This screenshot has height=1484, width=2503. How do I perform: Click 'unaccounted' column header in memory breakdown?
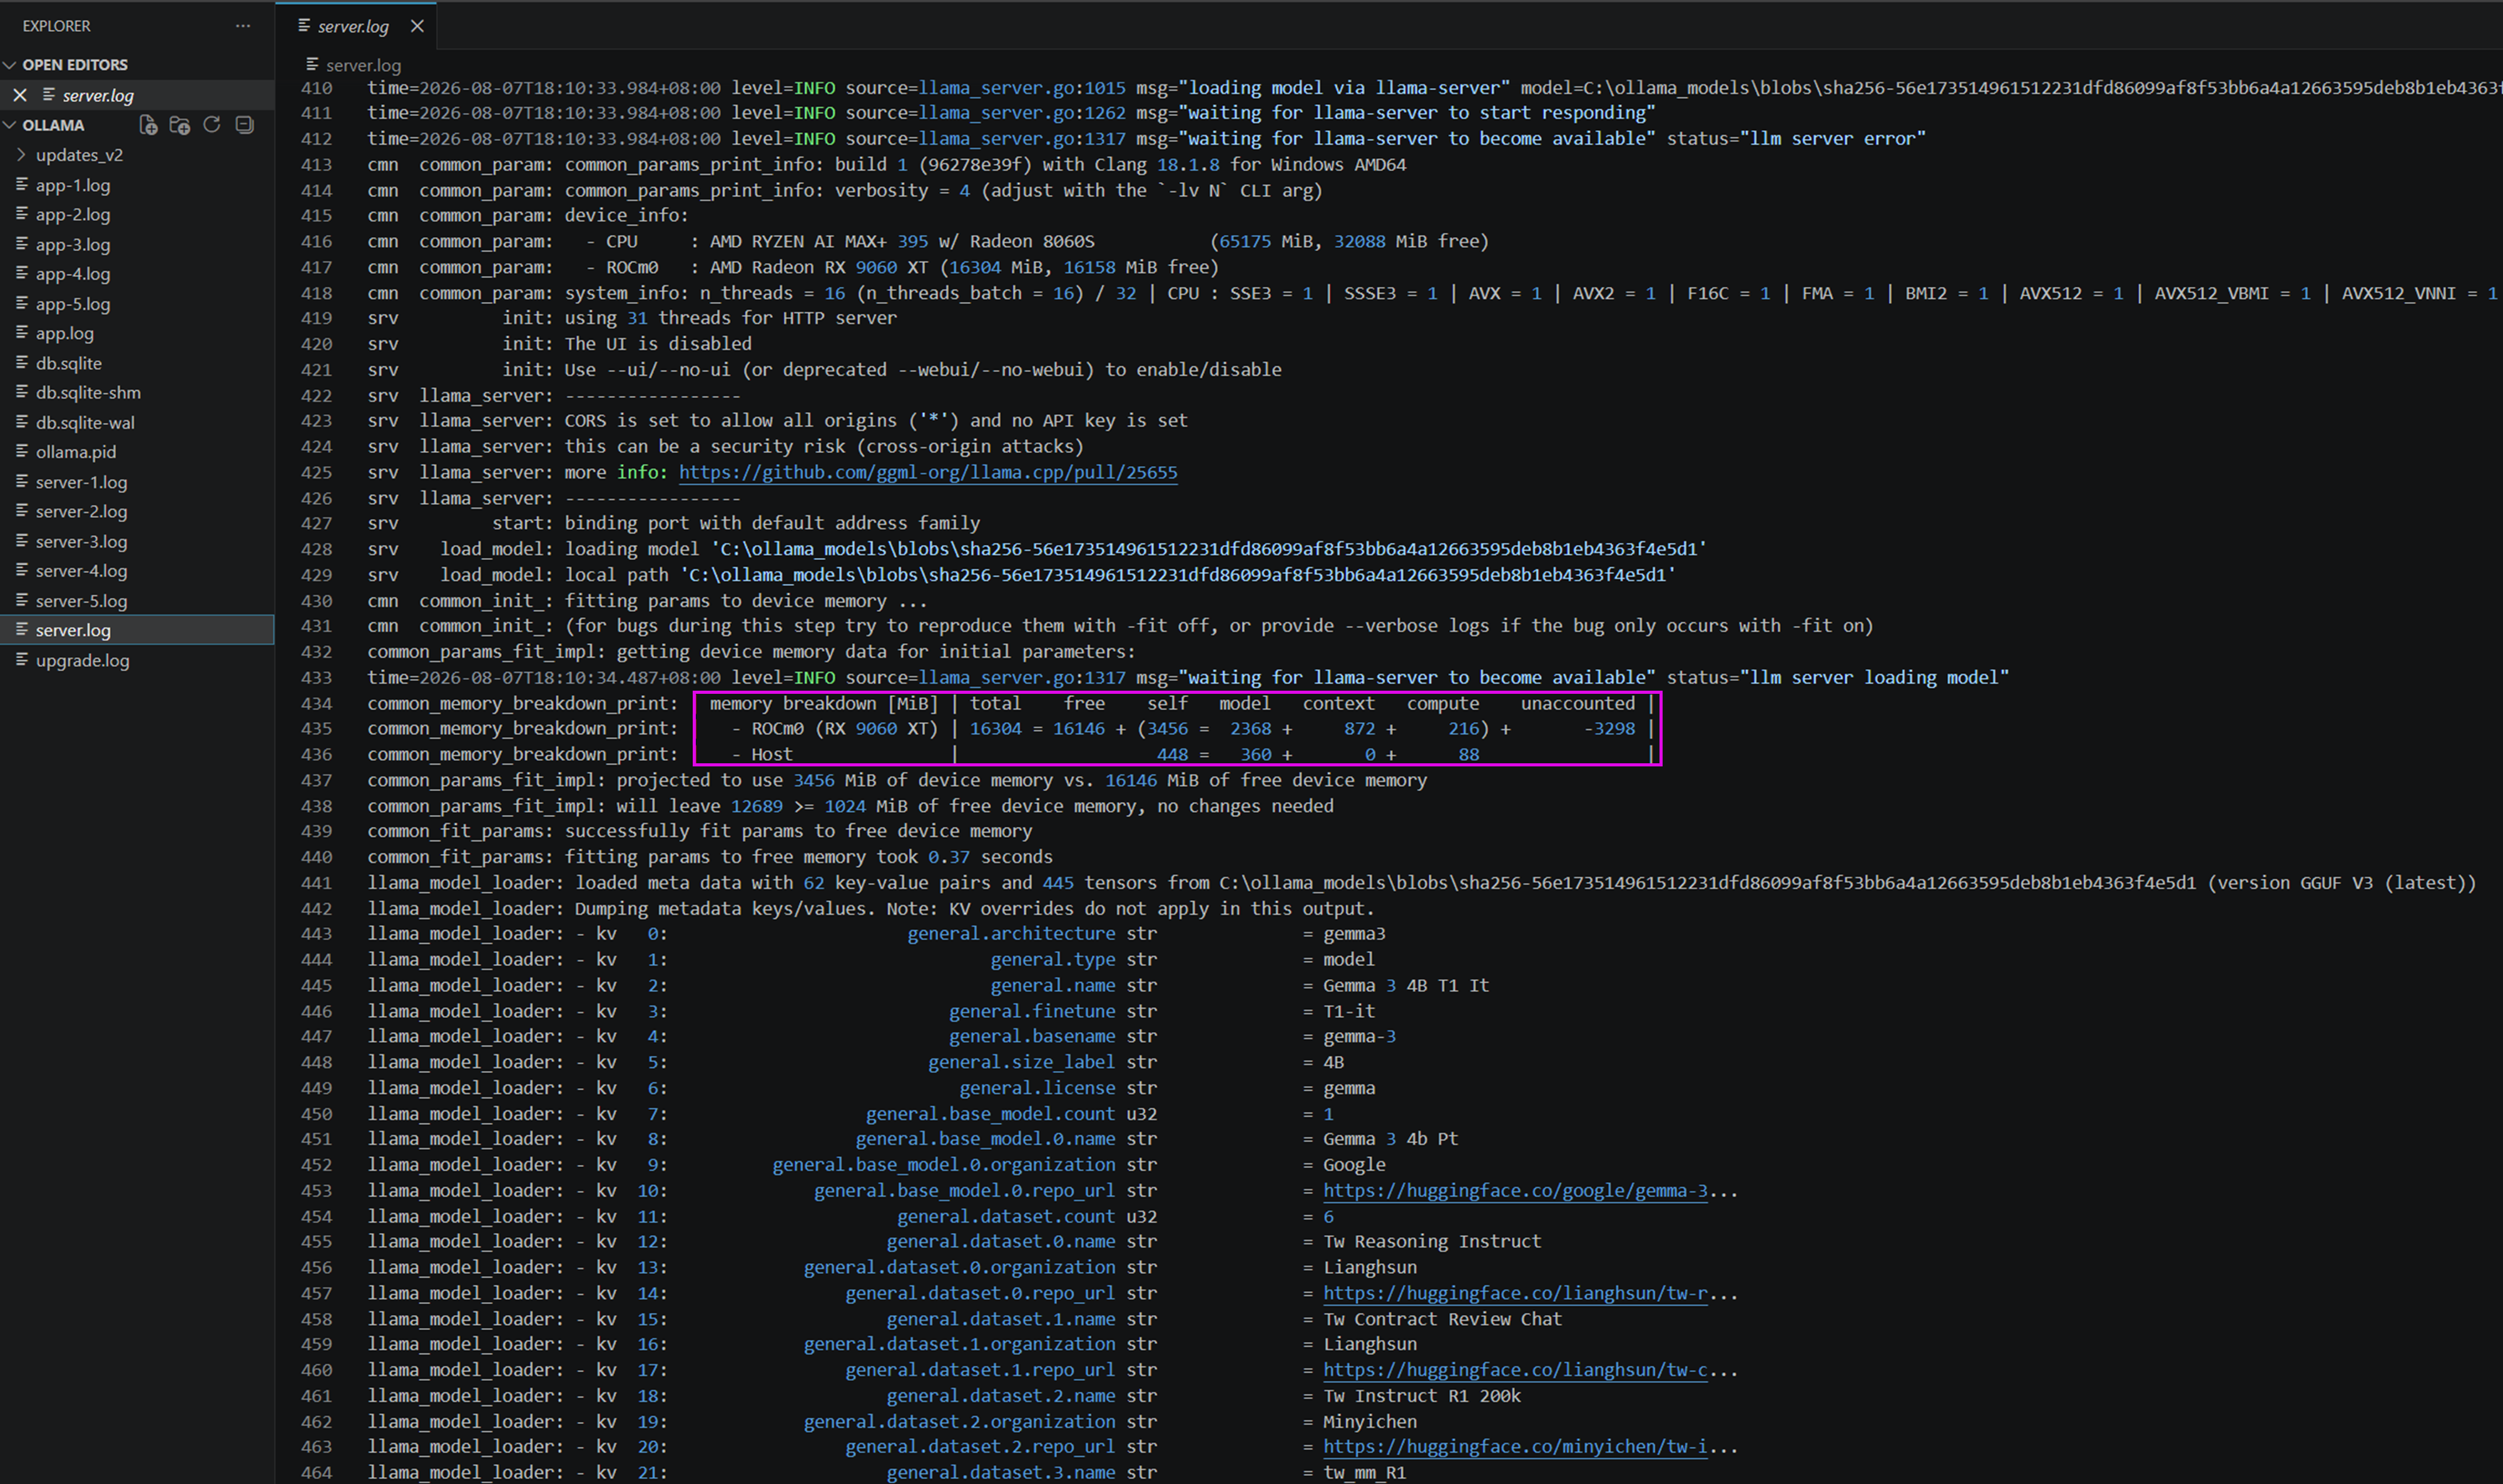(x=1578, y=703)
